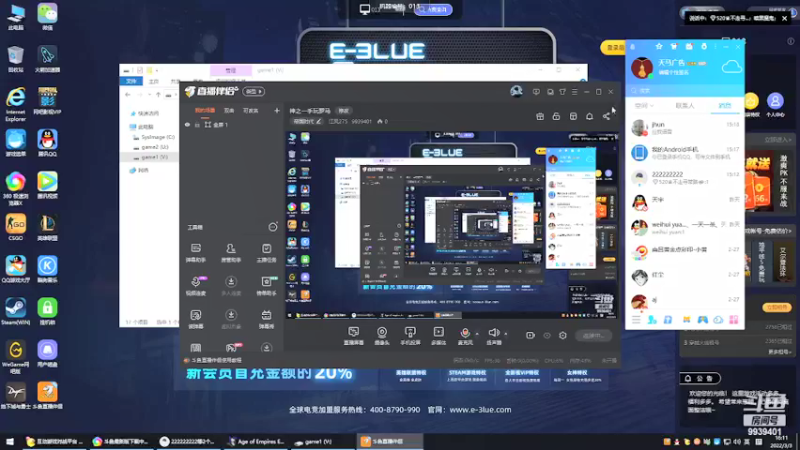Add camera source in bottom toolbar
The height and width of the screenshot is (450, 800).
[x=382, y=336]
